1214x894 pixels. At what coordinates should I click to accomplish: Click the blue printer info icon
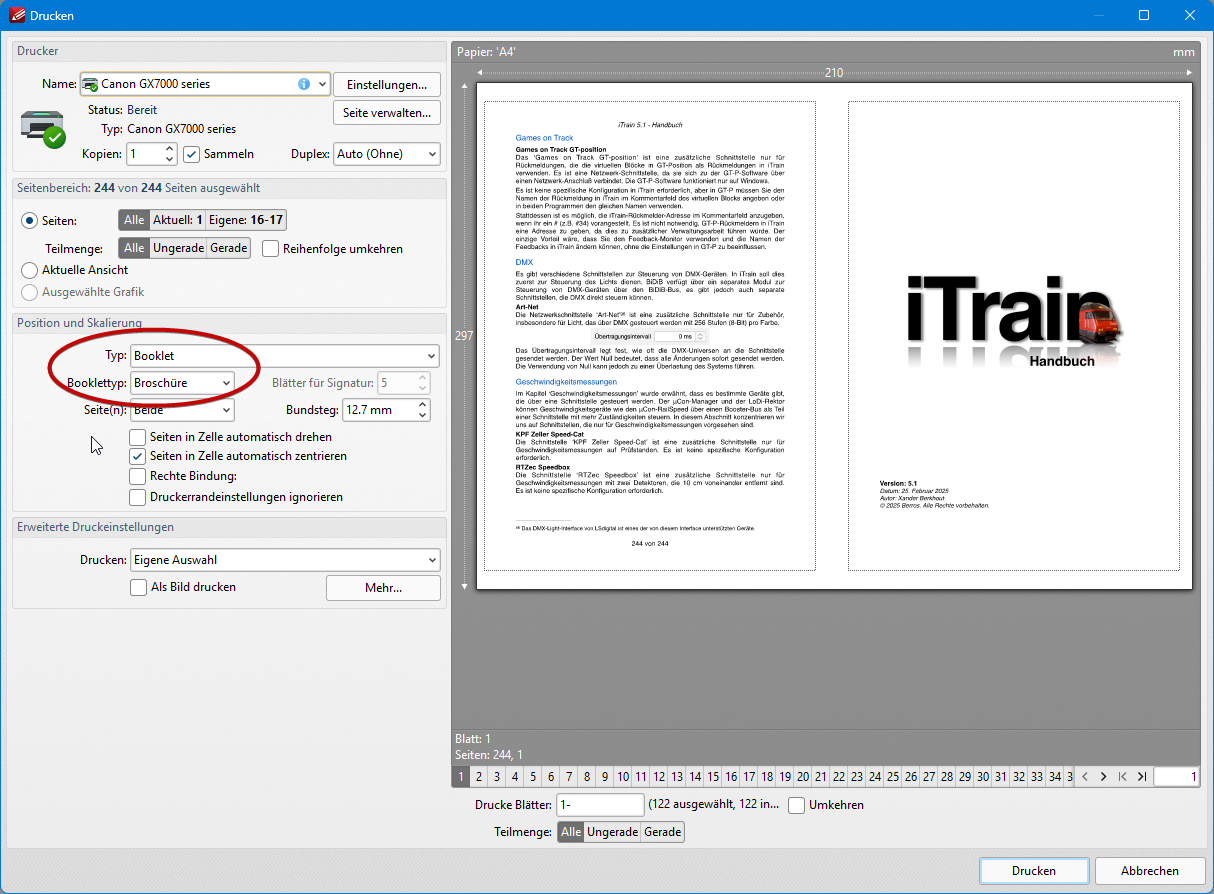click(x=304, y=85)
